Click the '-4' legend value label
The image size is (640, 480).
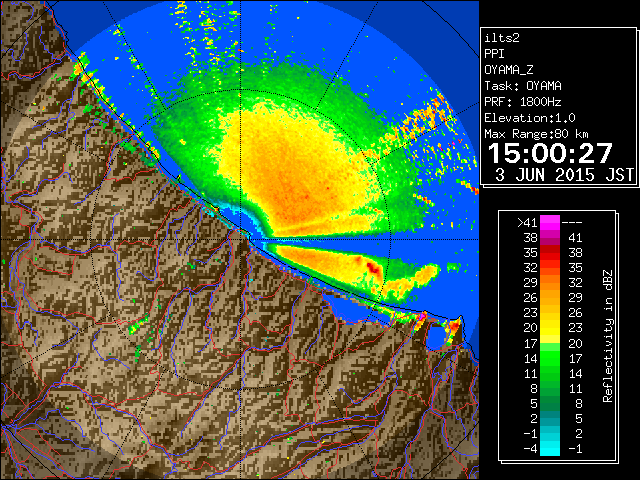tap(530, 448)
